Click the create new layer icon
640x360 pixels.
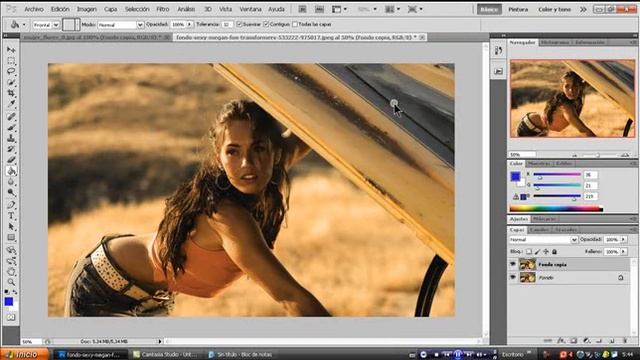click(612, 340)
